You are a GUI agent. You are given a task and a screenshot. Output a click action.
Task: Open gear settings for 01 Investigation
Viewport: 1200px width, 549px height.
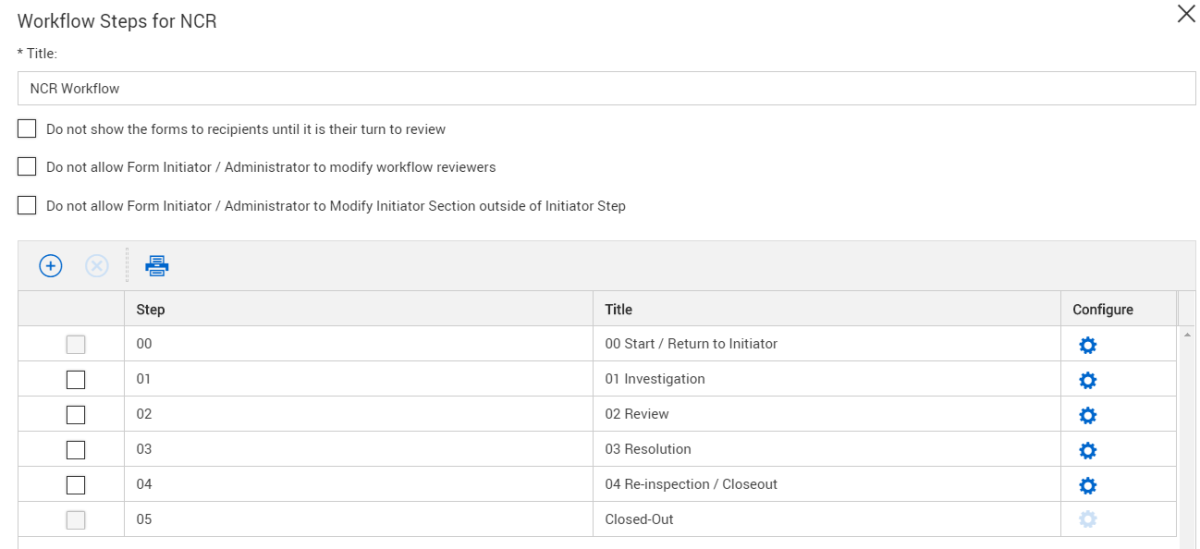tap(1088, 380)
